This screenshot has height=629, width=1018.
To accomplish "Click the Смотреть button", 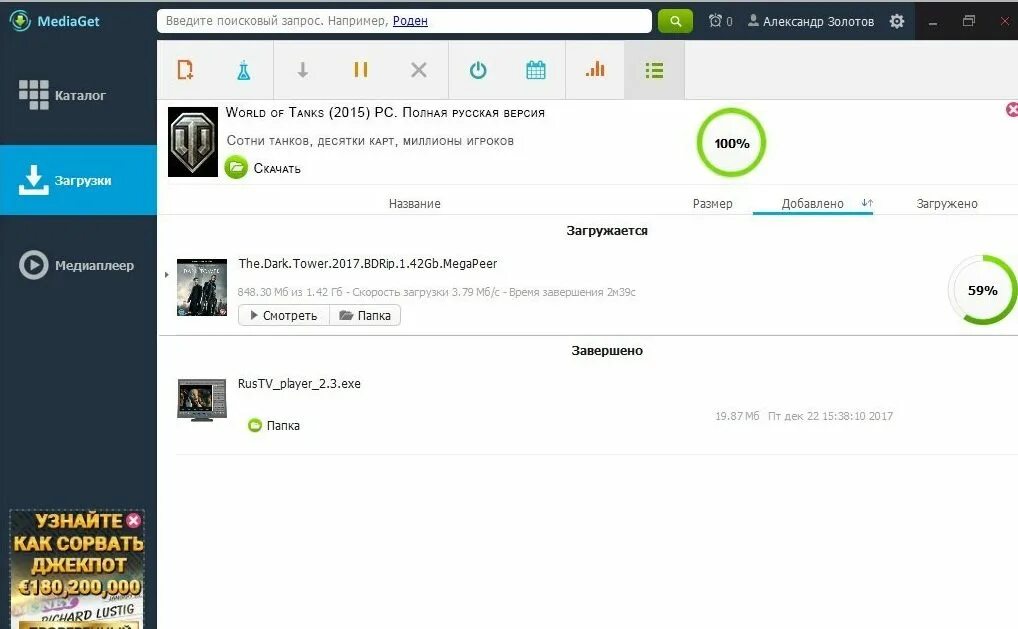I will click(x=284, y=315).
